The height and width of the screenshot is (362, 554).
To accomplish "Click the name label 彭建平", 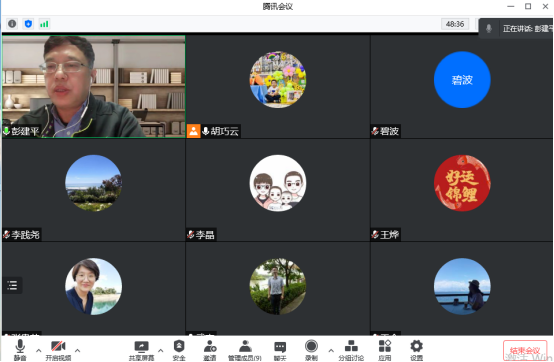I will tap(25, 131).
